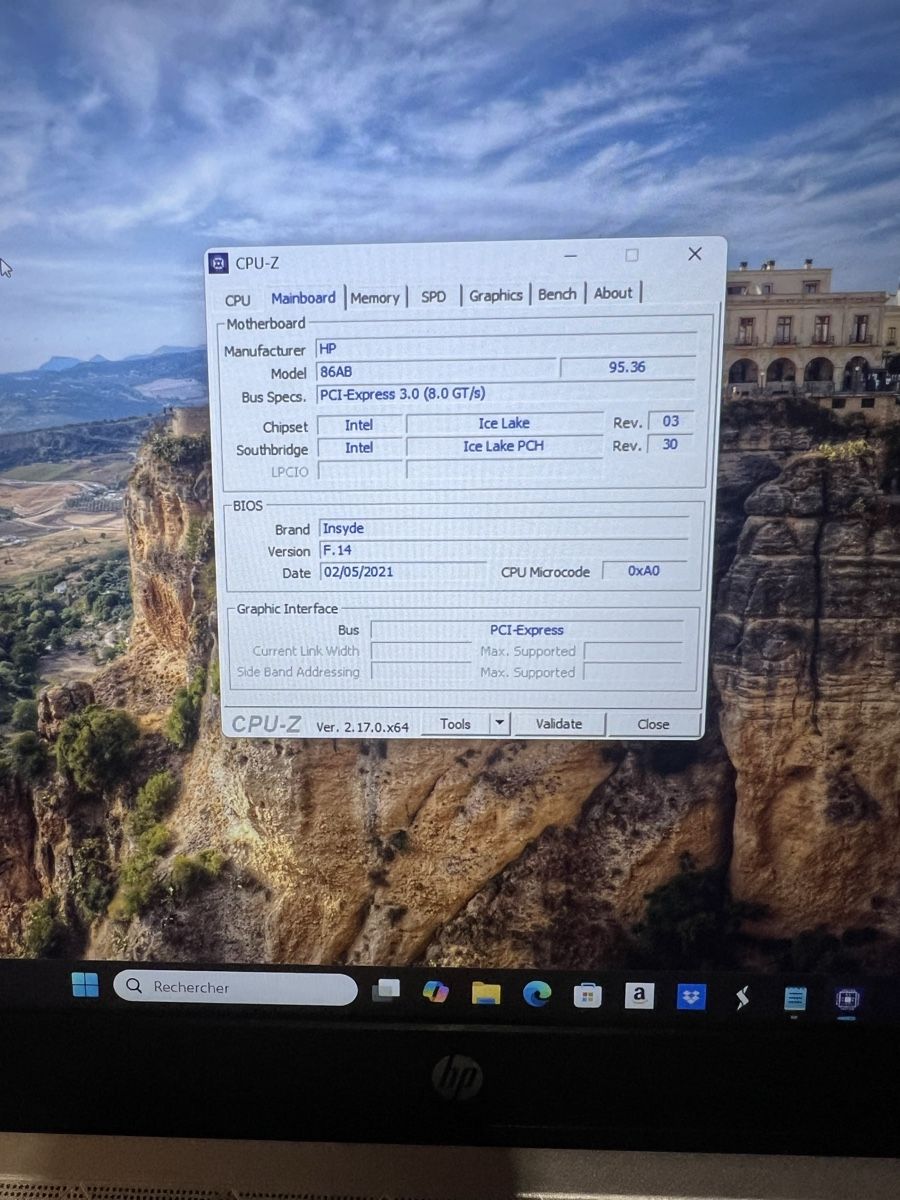Select the Mainboard tab
The width and height of the screenshot is (900, 1200).
[303, 297]
